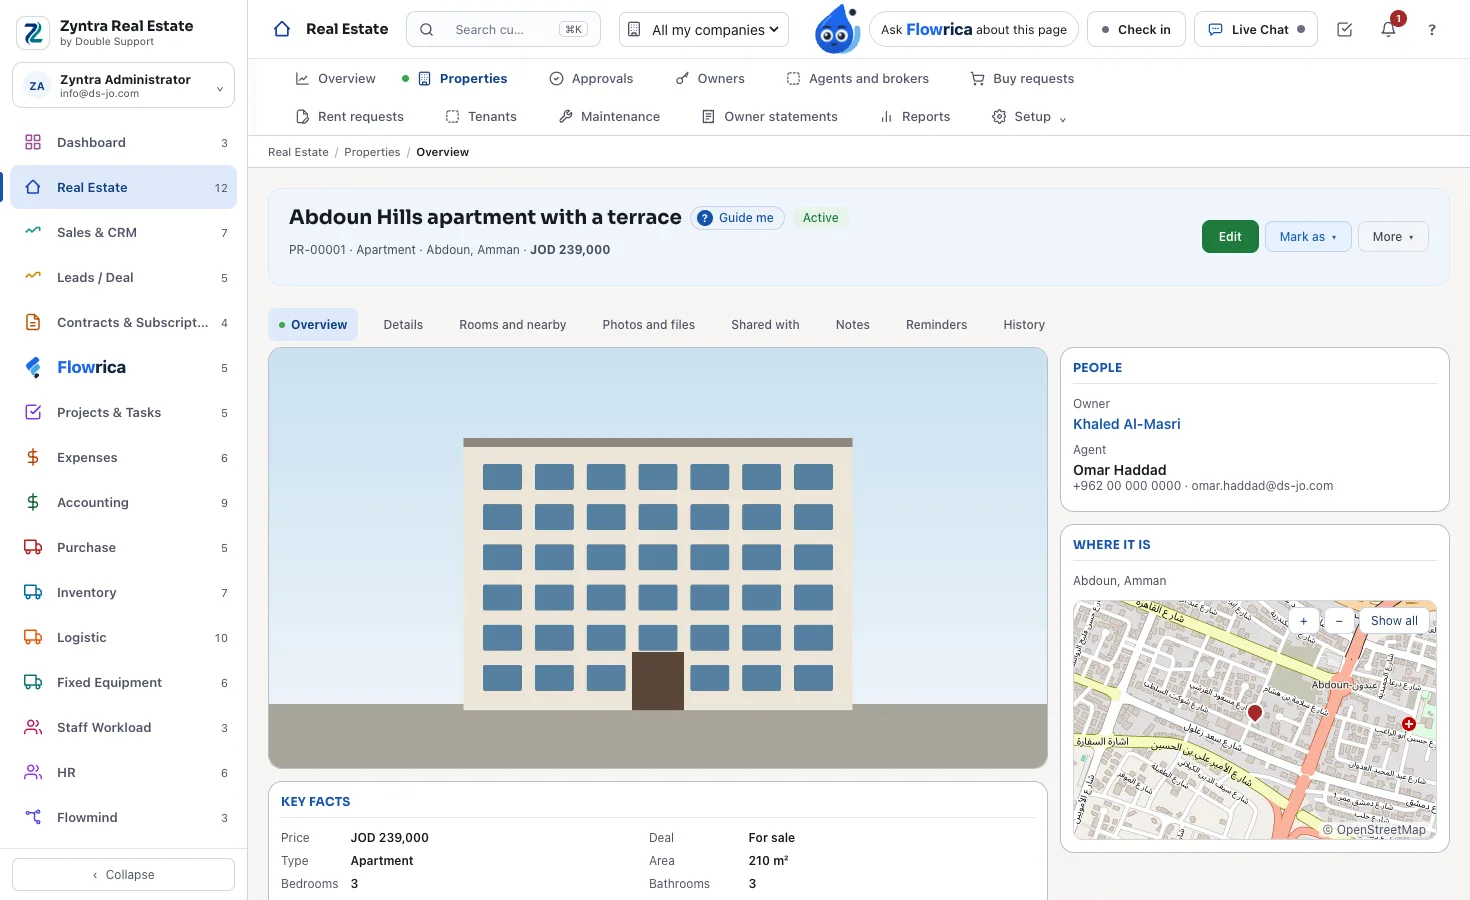Open Flowmind module

coord(124,818)
